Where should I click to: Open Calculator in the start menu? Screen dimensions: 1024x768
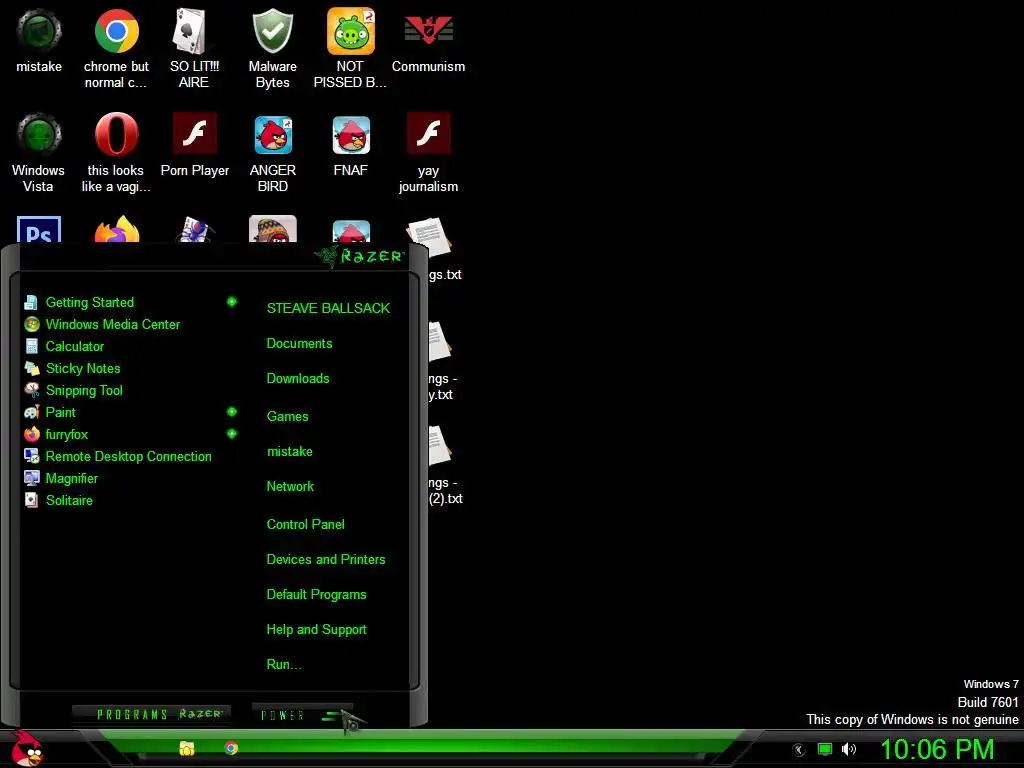tap(64, 347)
